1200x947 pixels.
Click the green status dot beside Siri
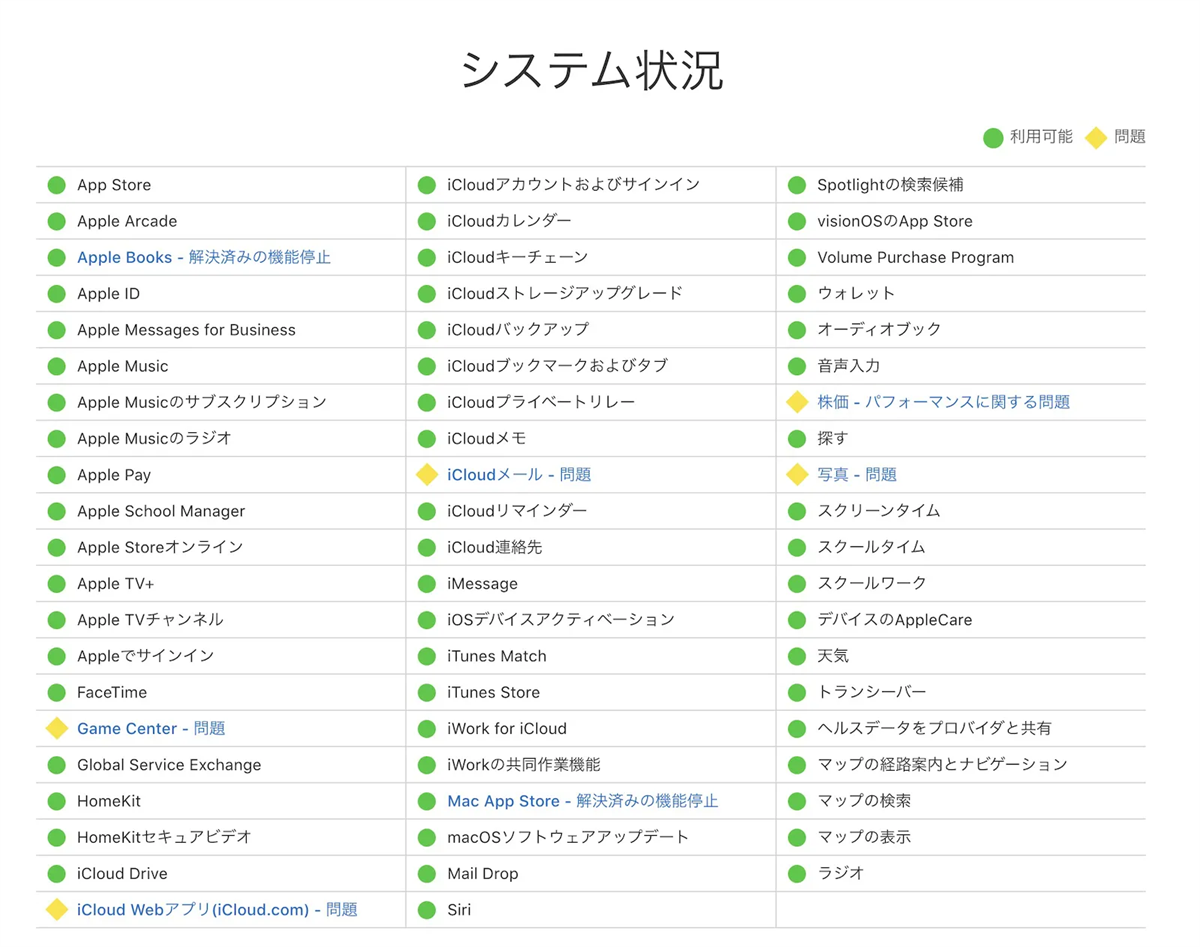point(427,910)
